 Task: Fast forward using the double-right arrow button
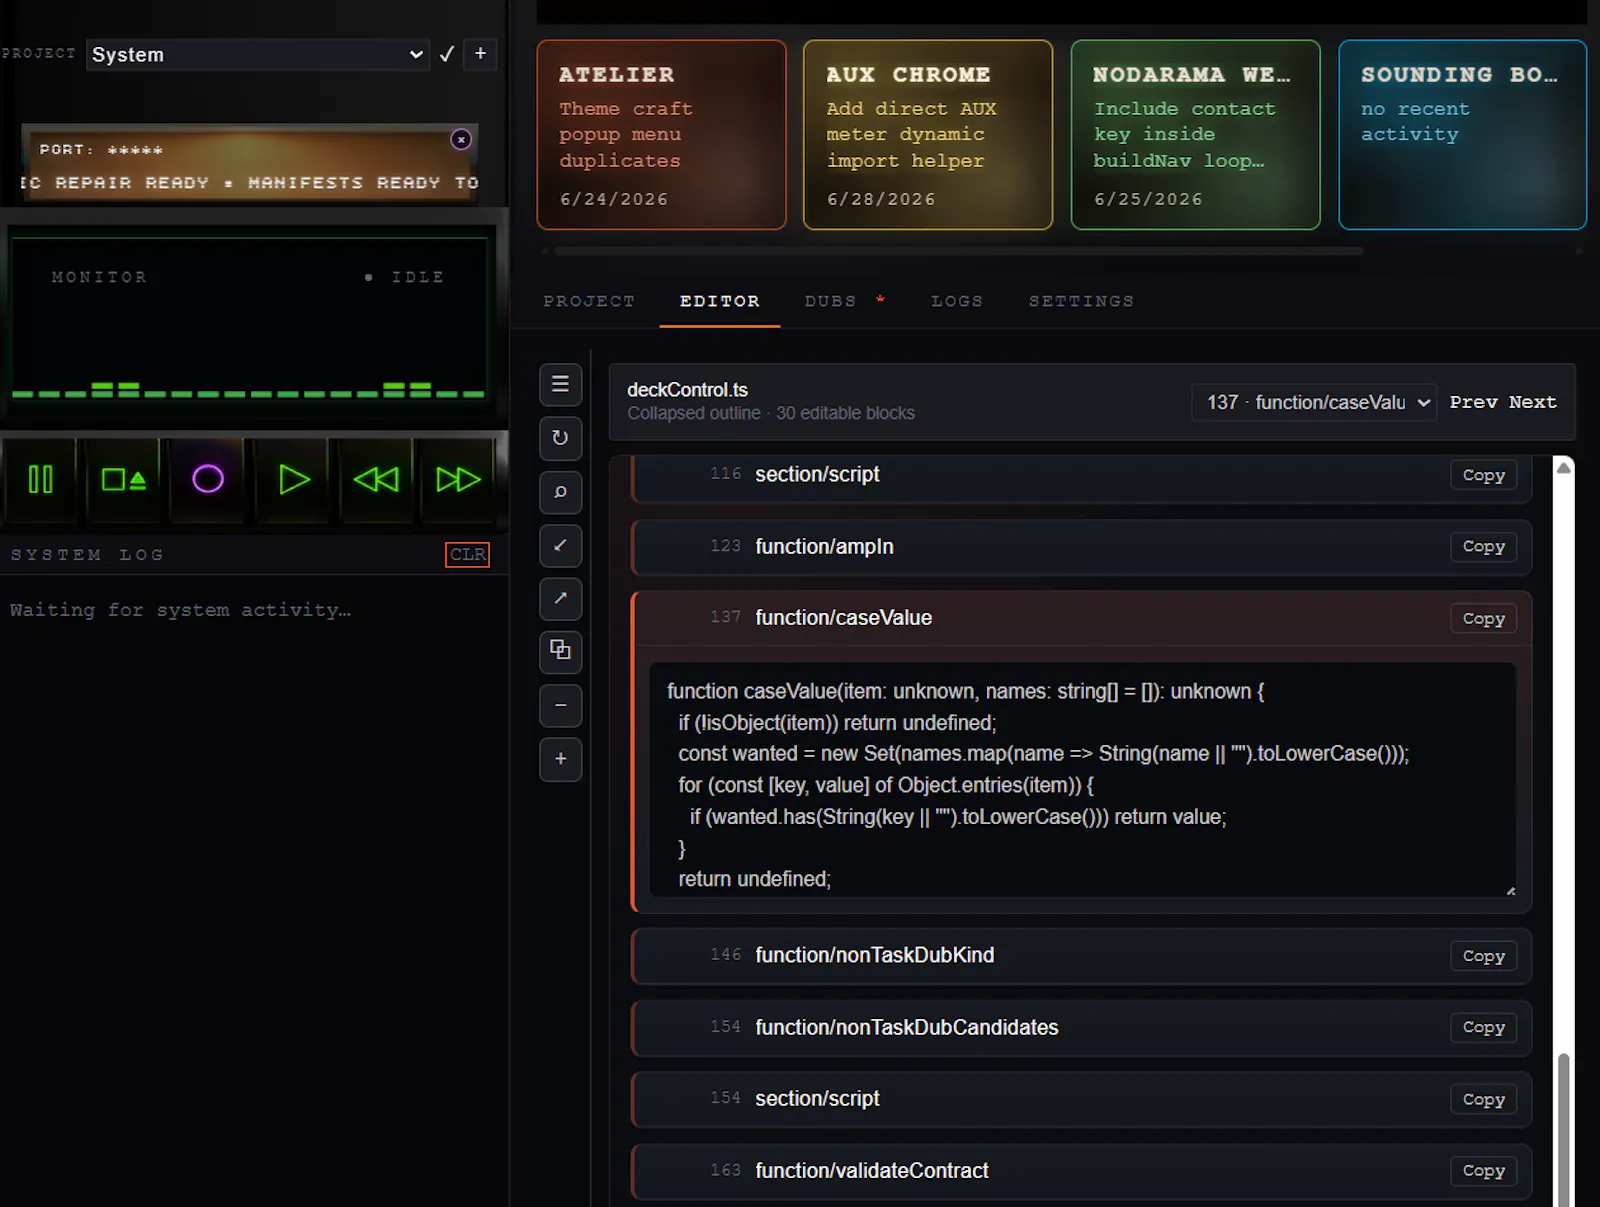(x=458, y=480)
